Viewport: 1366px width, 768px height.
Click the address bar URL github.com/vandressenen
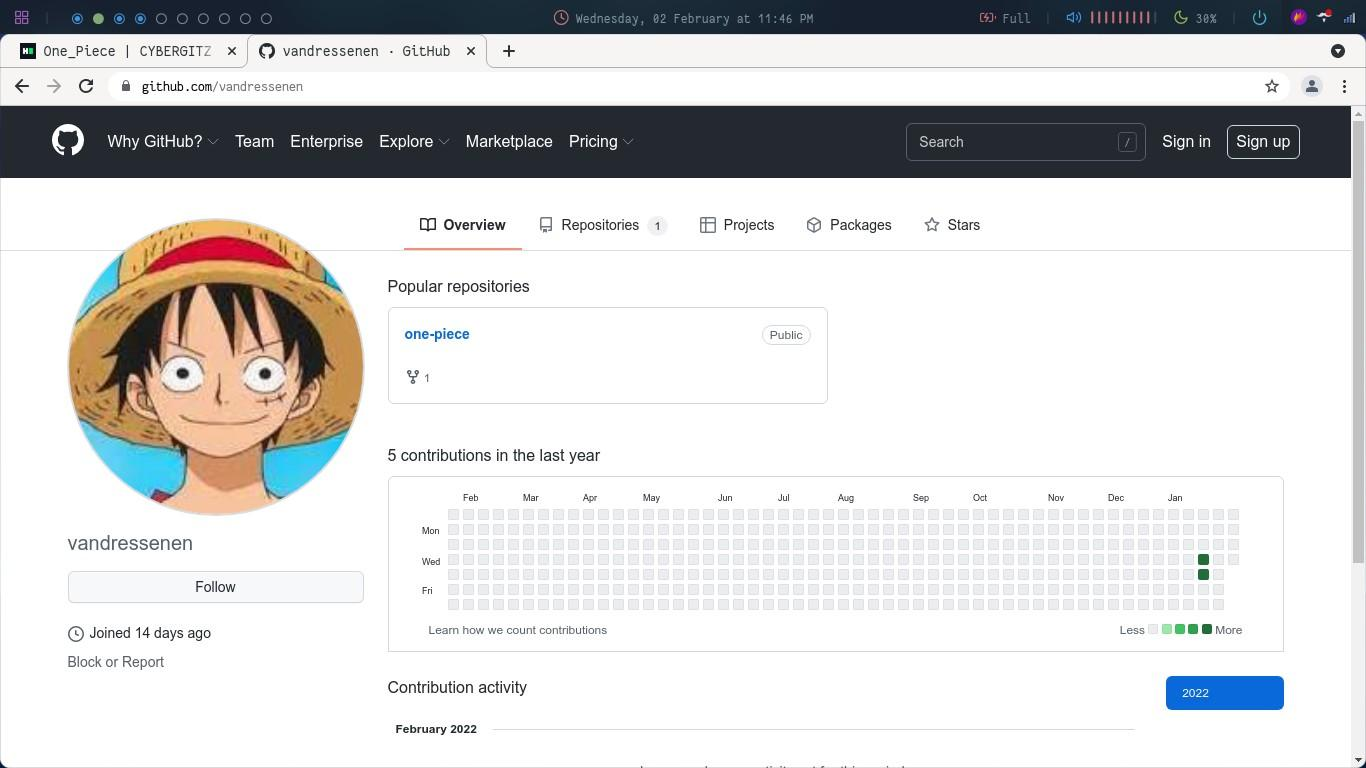[x=222, y=87]
